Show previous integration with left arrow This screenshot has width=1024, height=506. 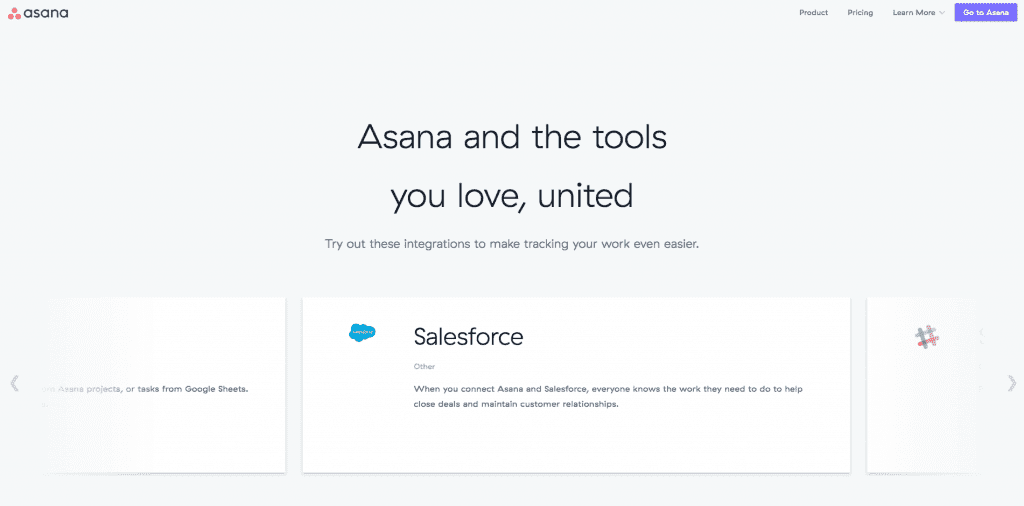coord(14,383)
